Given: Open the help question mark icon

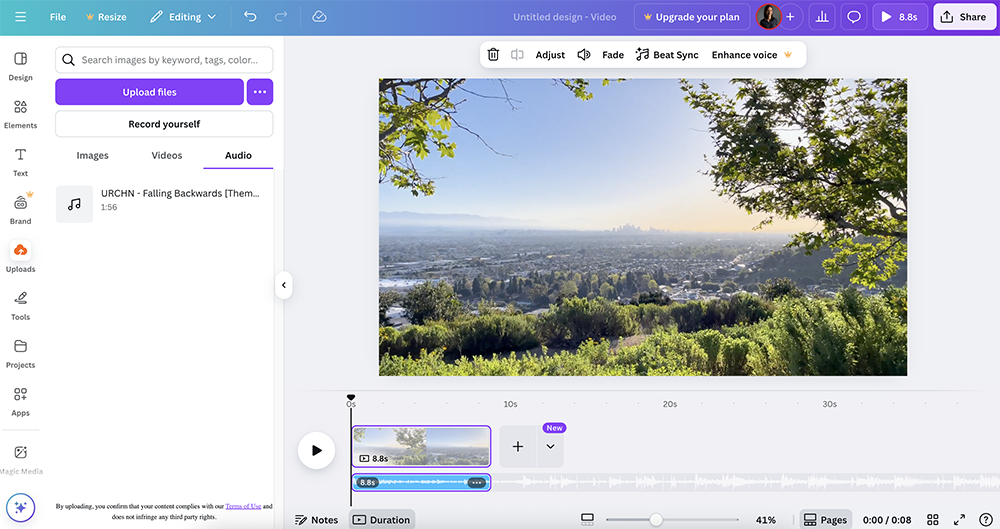Looking at the screenshot, I should [x=985, y=520].
